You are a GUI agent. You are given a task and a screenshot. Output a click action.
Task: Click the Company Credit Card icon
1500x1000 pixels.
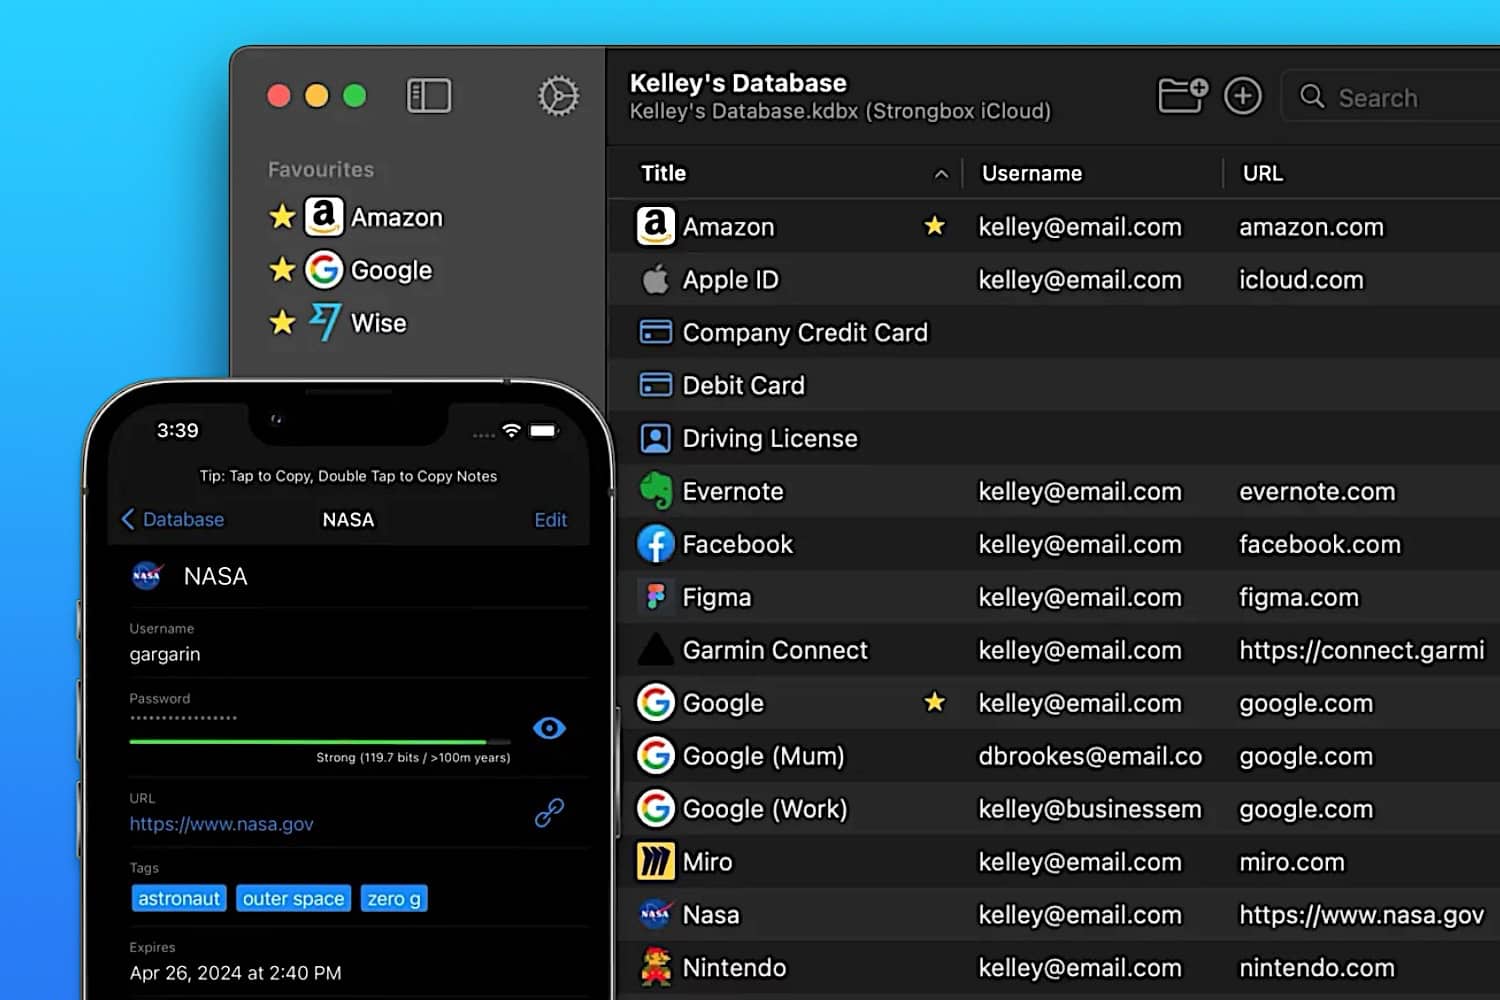coord(655,332)
